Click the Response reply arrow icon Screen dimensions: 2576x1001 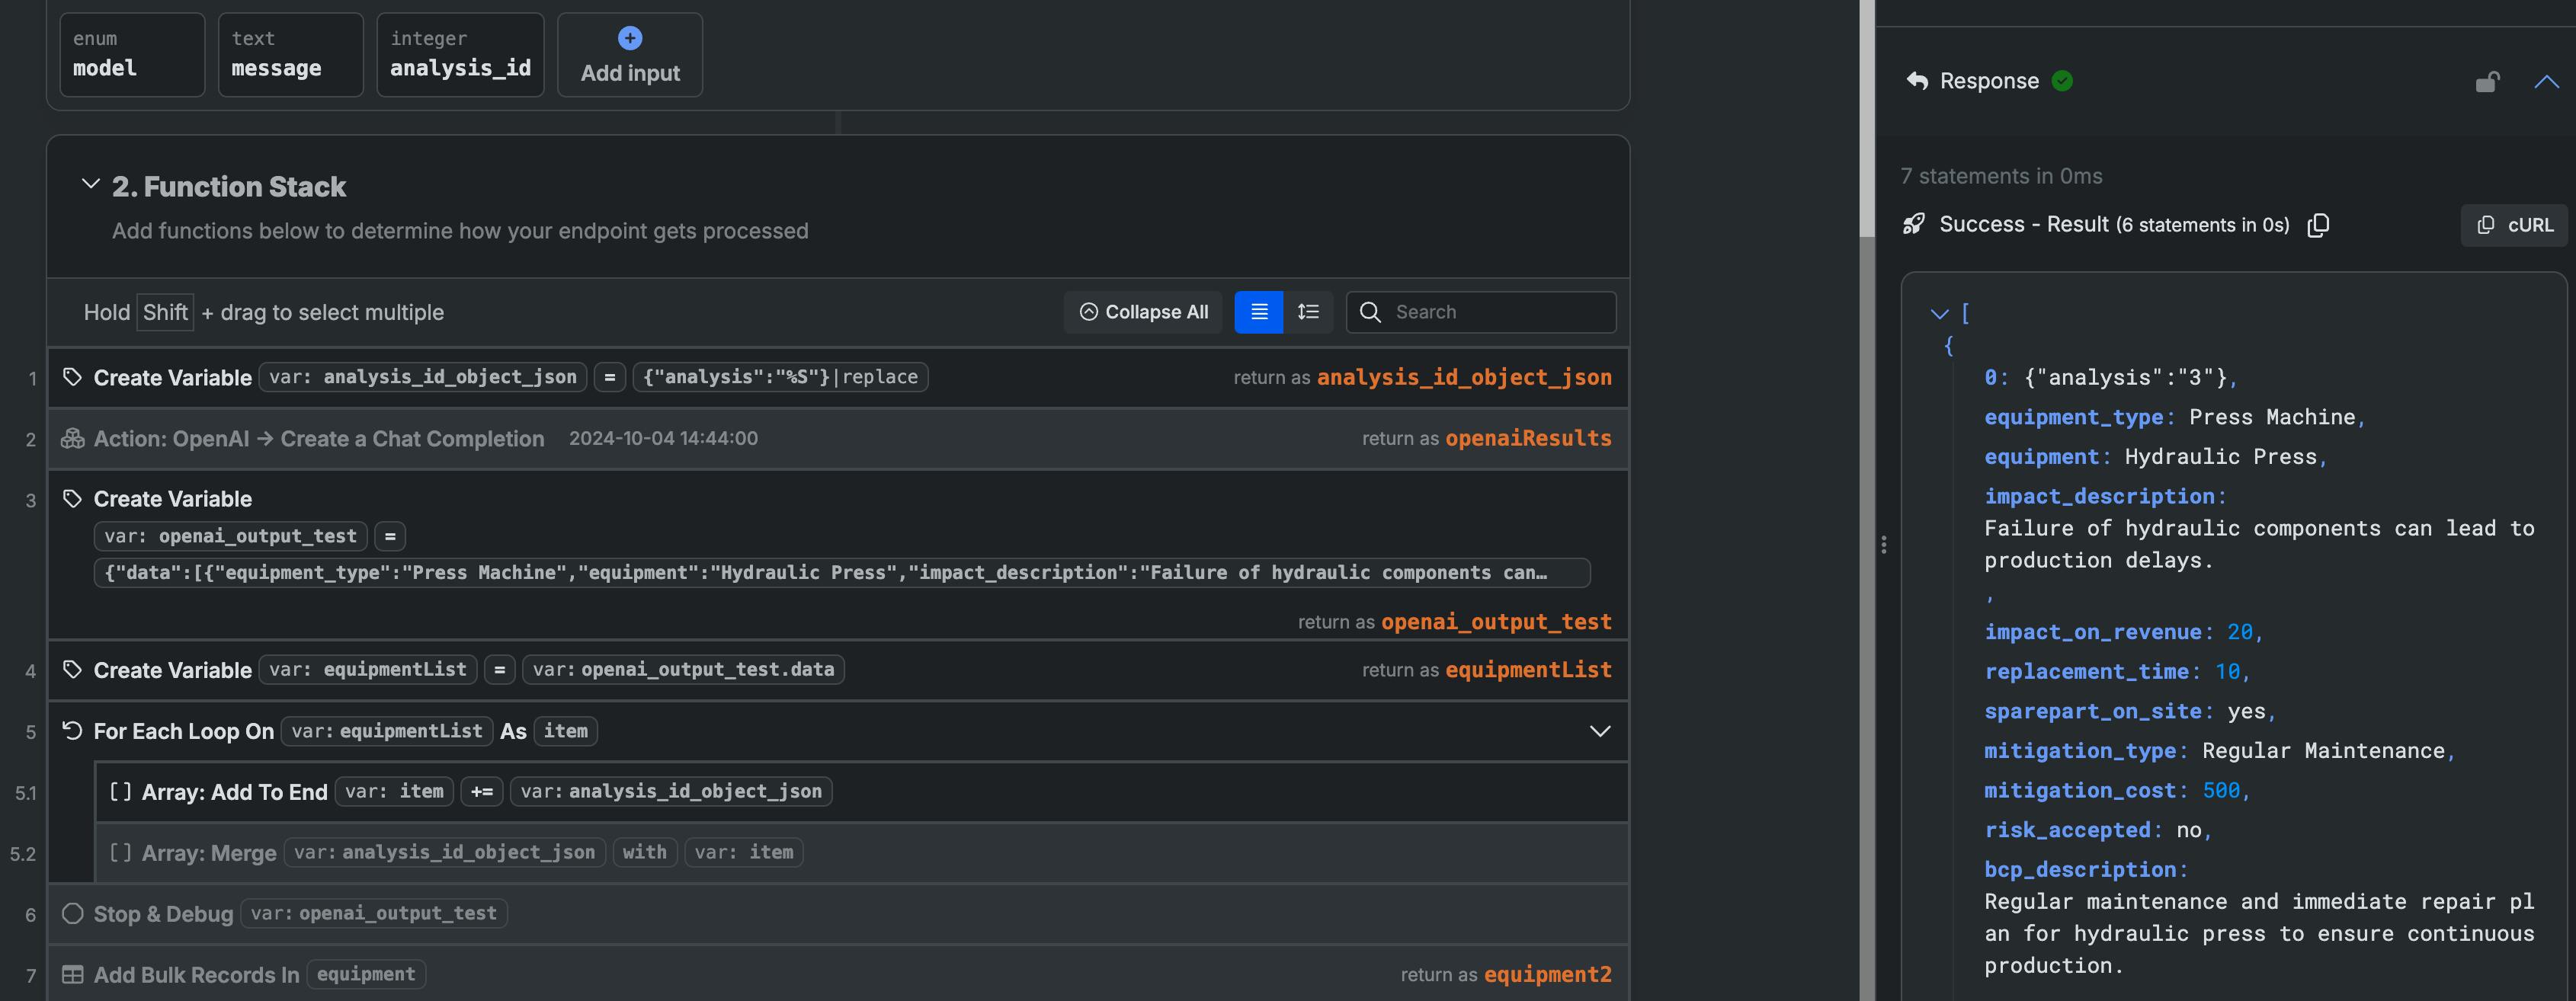[x=1917, y=81]
